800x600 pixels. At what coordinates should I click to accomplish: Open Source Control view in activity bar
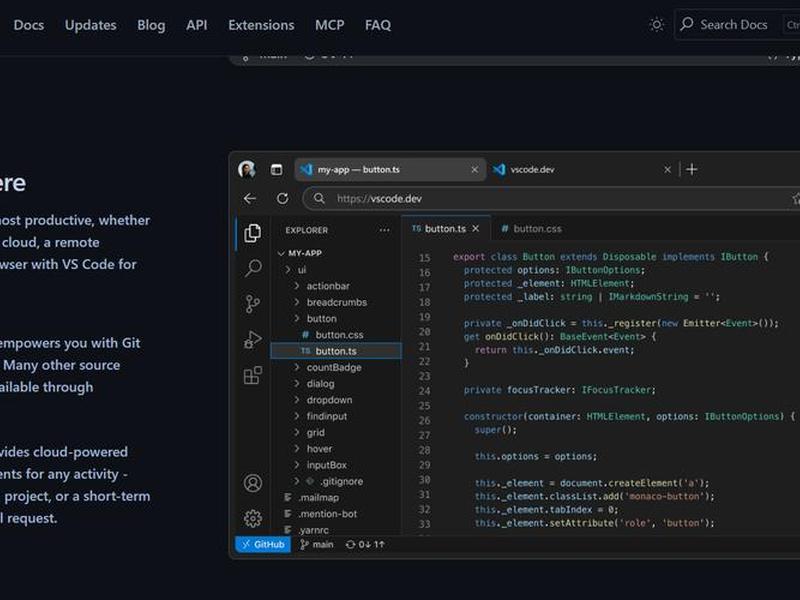(x=253, y=304)
